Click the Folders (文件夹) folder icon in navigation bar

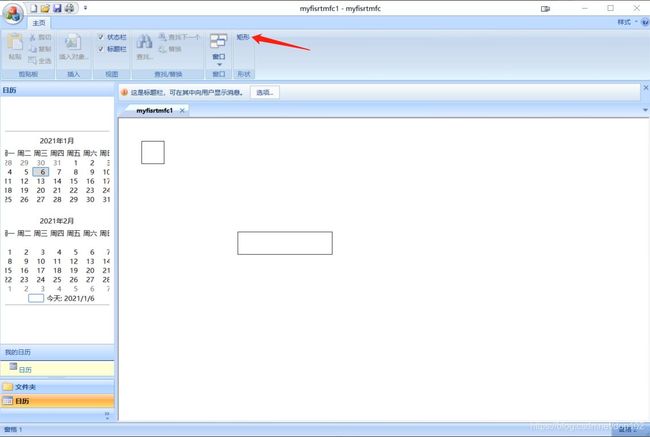coord(7,386)
